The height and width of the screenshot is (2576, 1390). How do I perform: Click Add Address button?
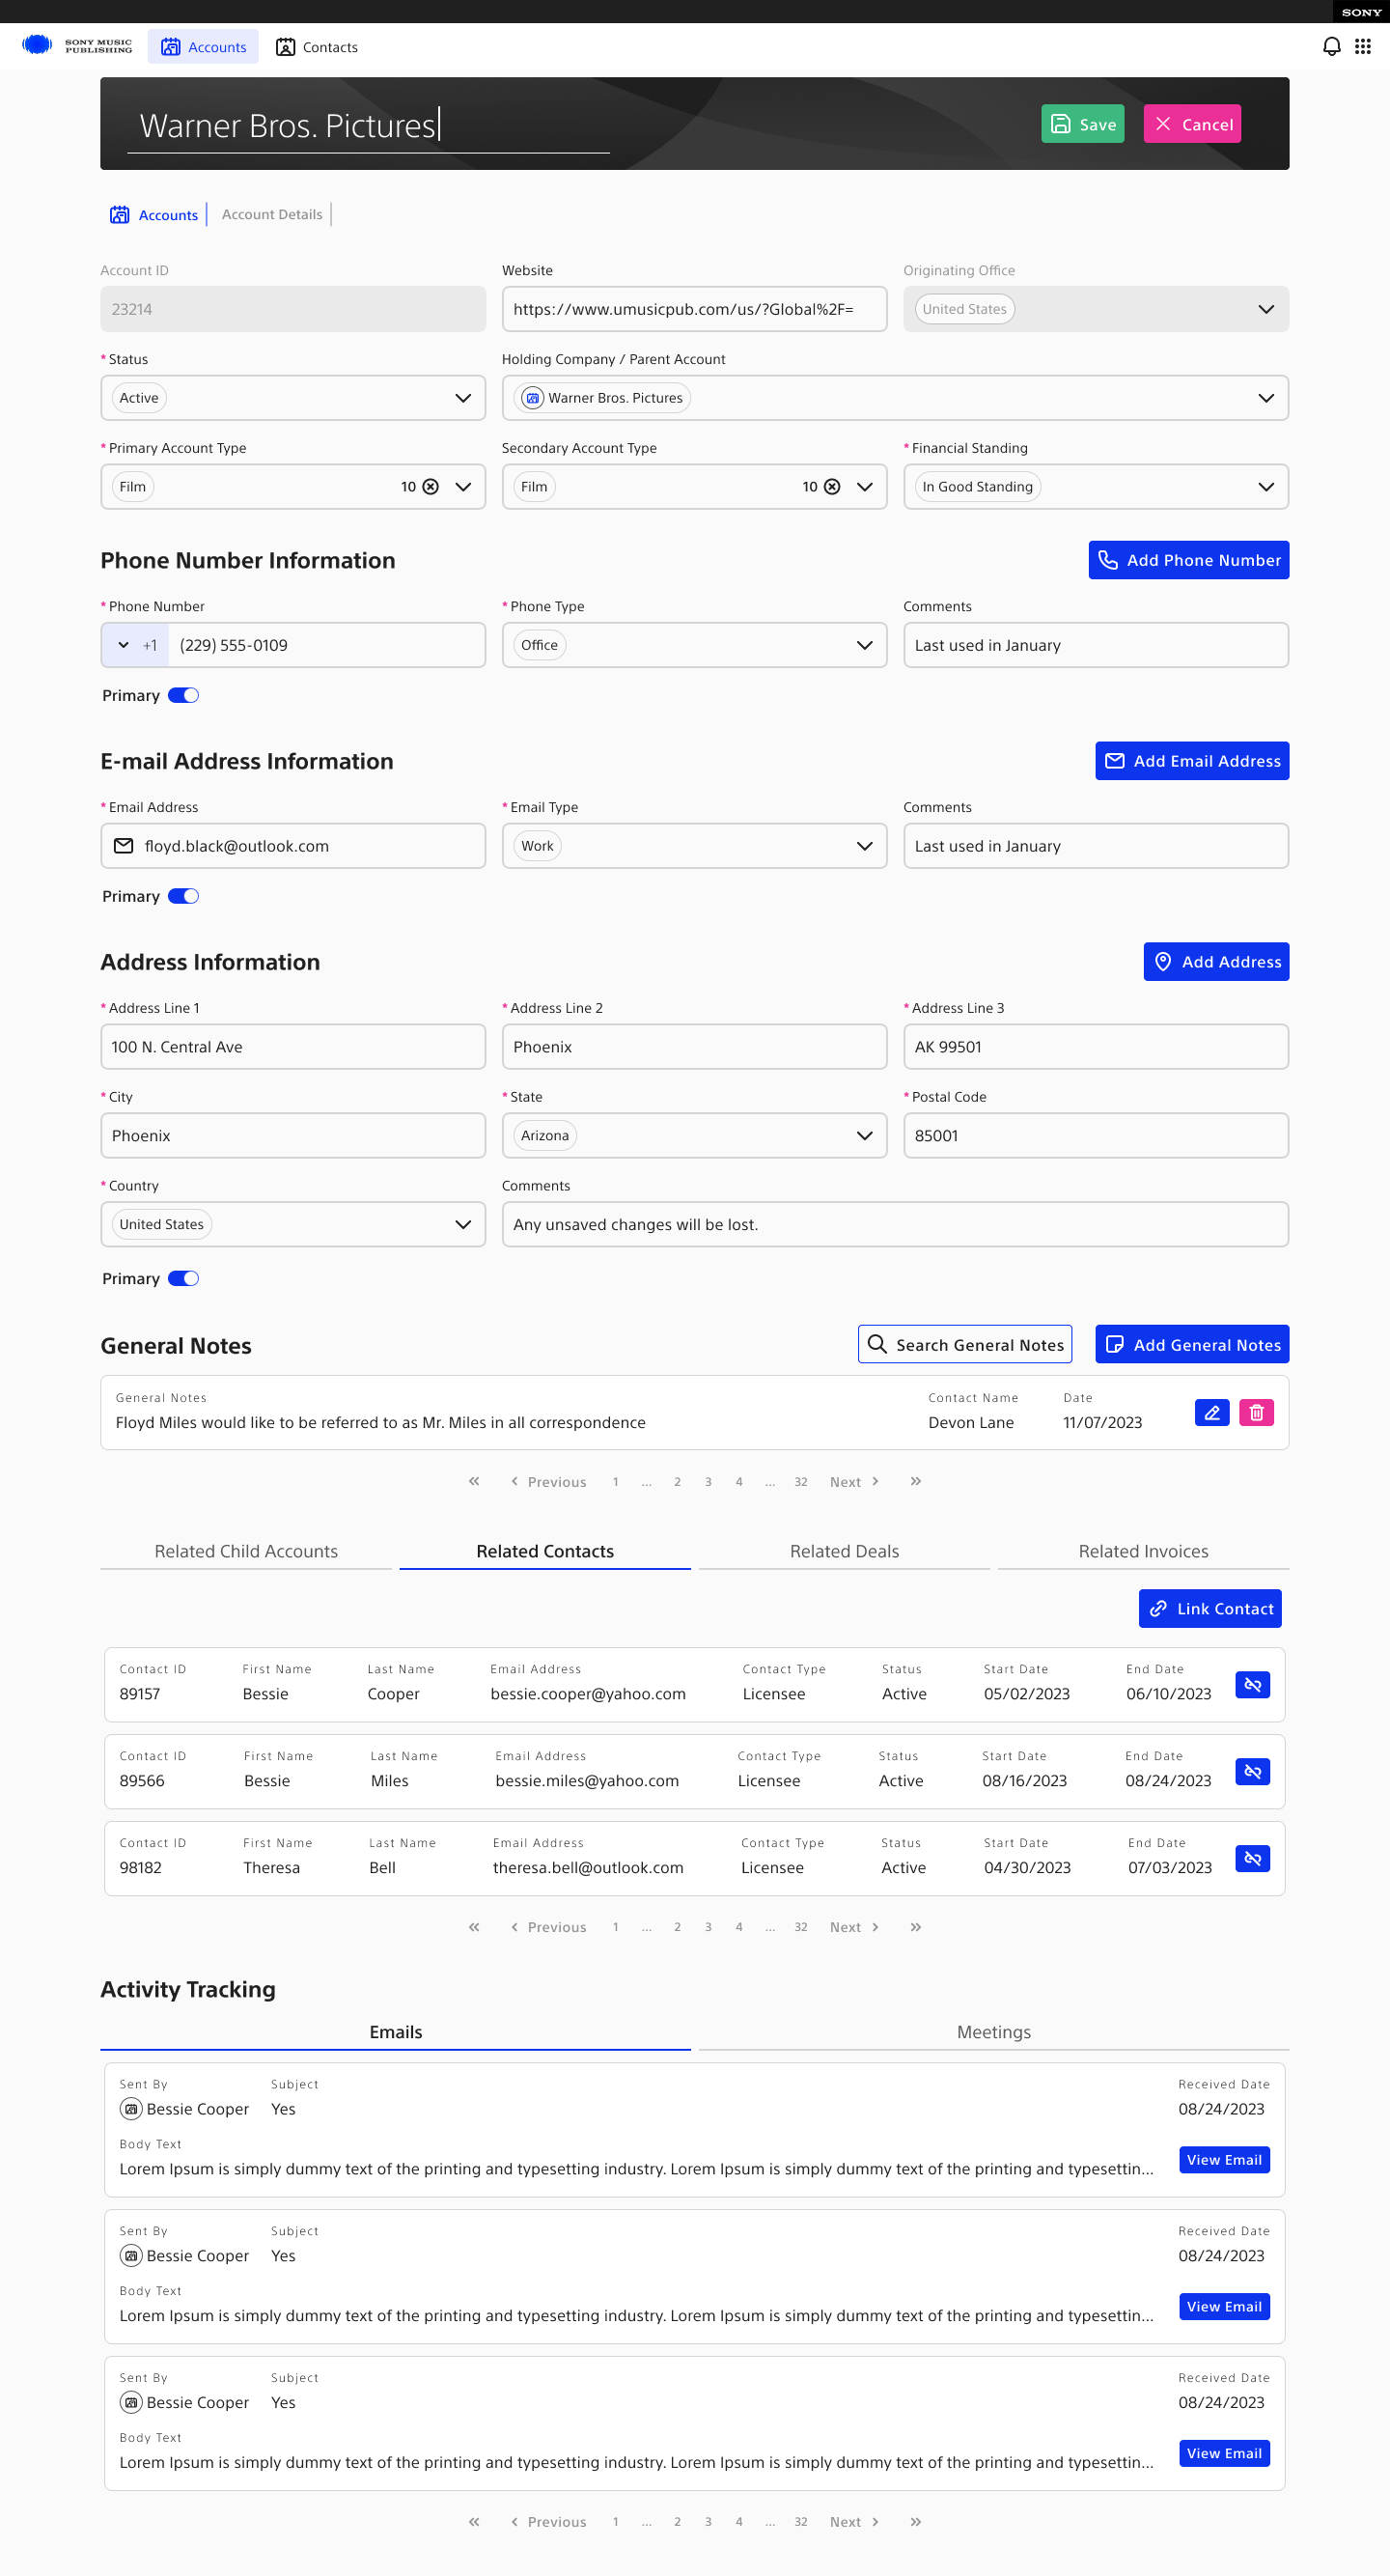click(1216, 962)
